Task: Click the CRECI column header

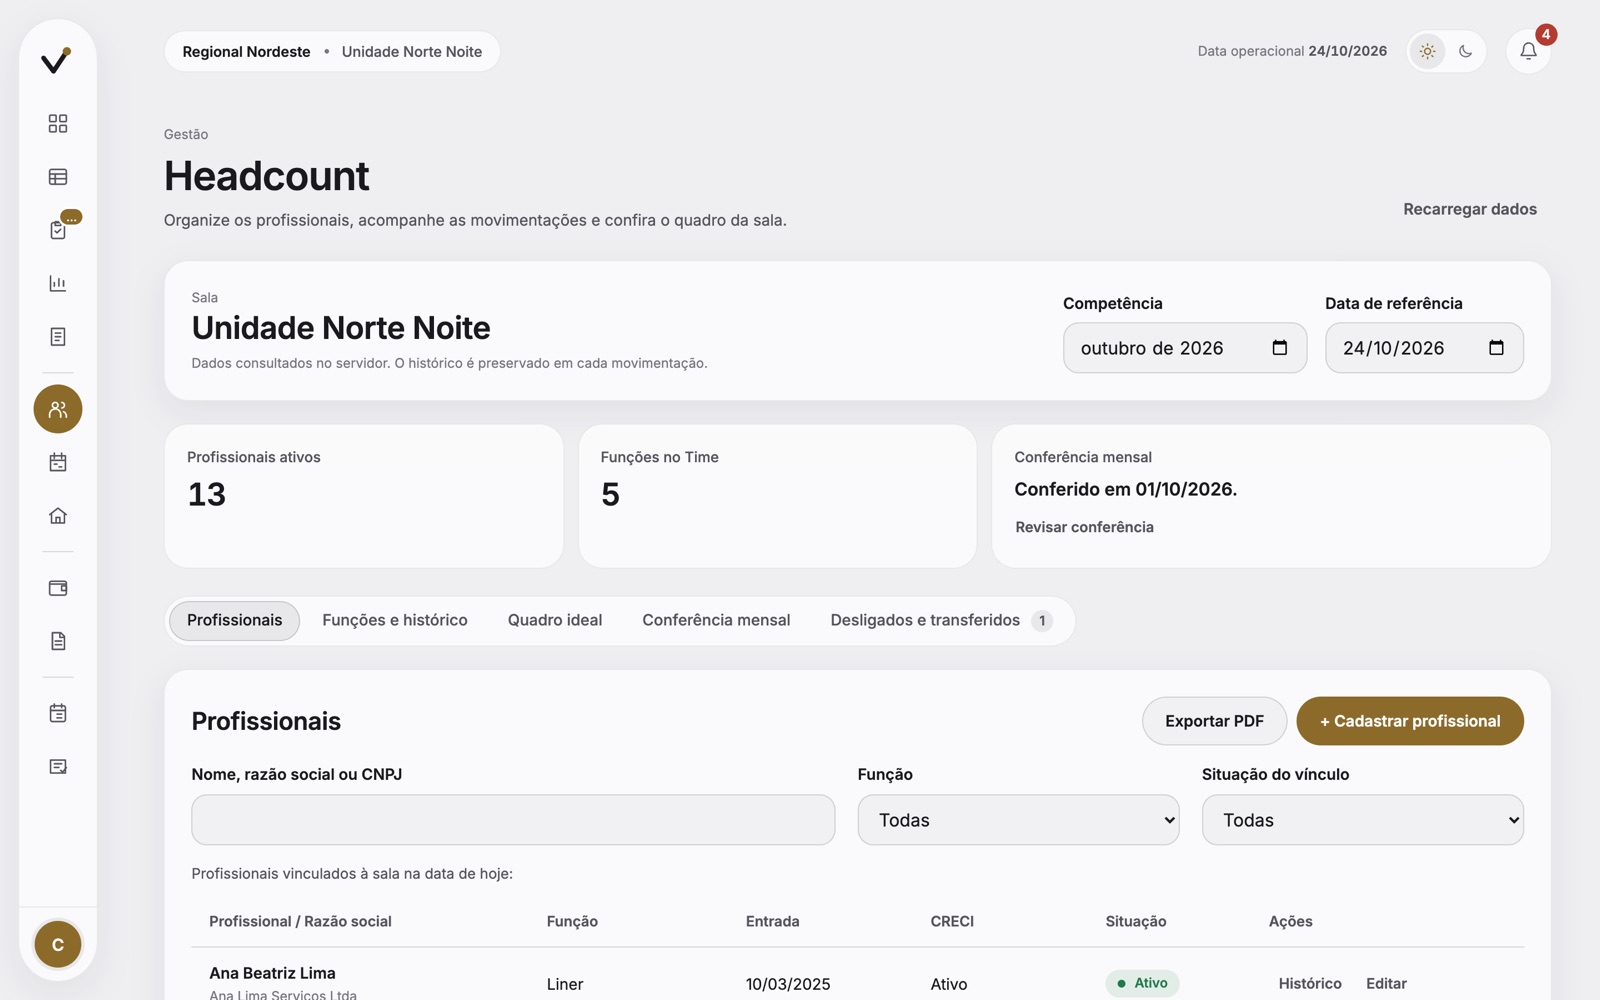Action: (x=952, y=921)
